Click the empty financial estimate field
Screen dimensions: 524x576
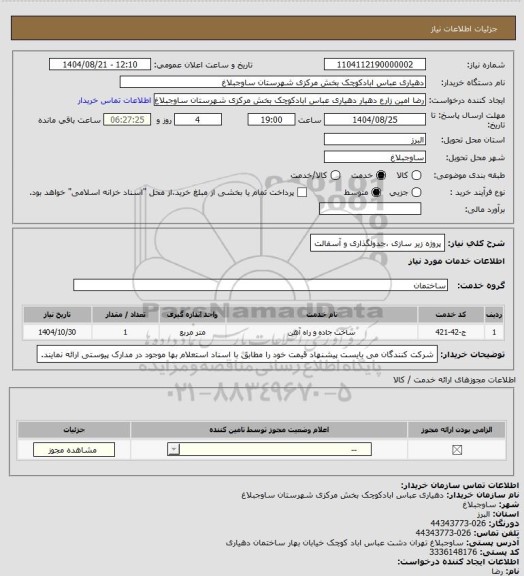click(370, 209)
